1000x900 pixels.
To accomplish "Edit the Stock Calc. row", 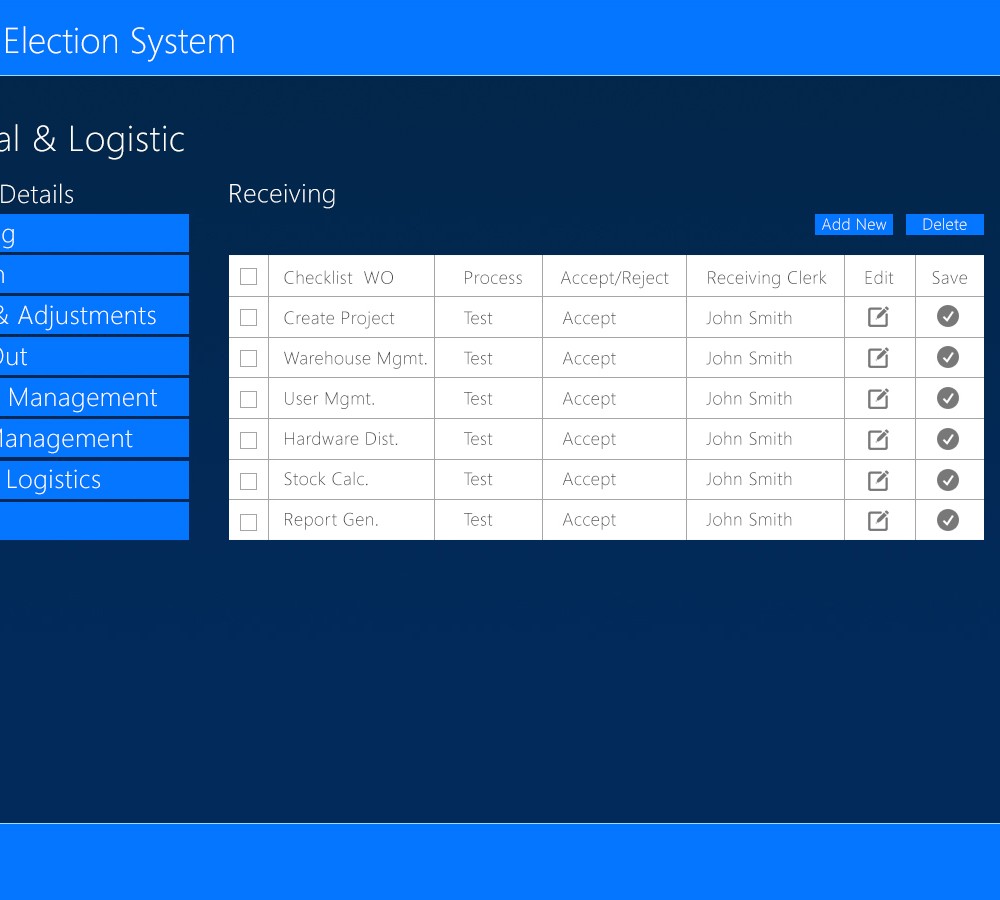I will (x=878, y=480).
